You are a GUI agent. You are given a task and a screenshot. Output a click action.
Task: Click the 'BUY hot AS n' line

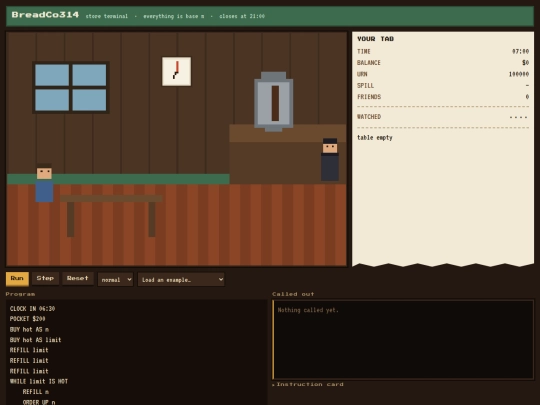[29, 330]
